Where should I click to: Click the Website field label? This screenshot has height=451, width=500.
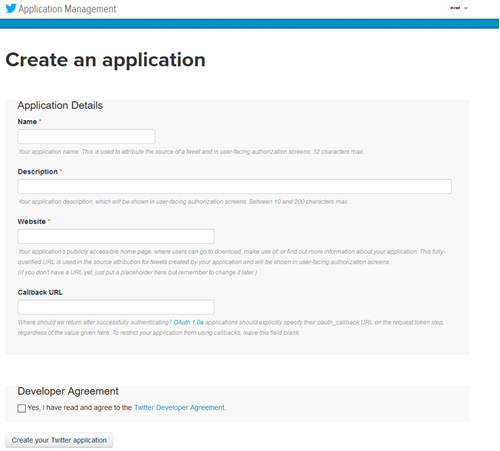click(32, 222)
